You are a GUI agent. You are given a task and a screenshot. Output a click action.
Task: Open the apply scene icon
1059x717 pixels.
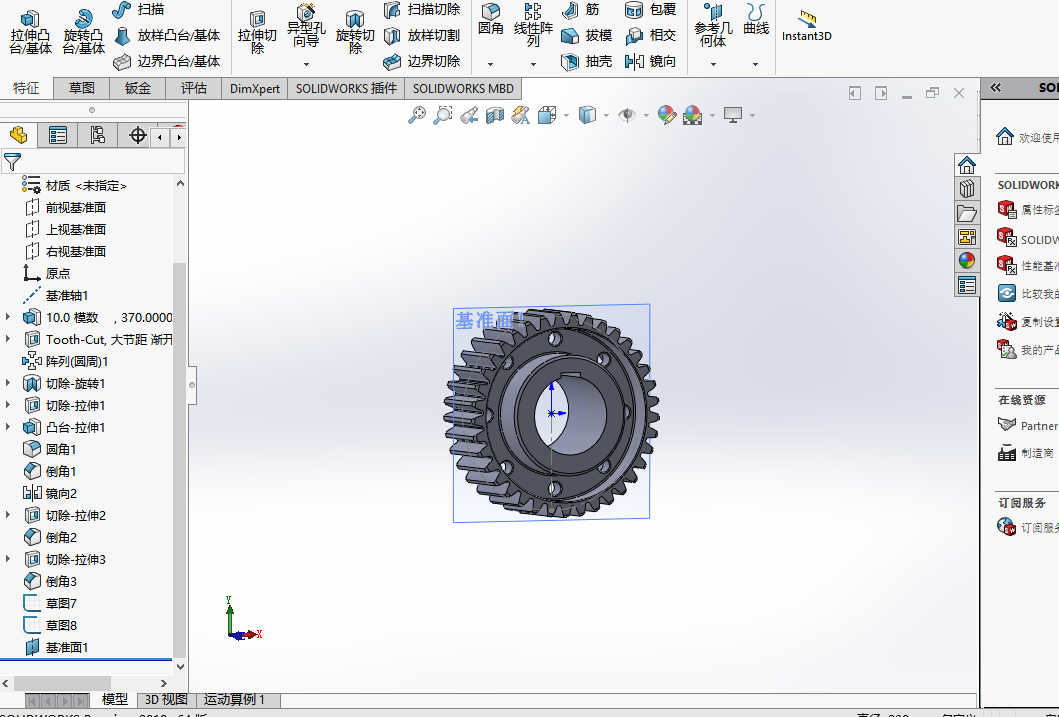click(693, 115)
